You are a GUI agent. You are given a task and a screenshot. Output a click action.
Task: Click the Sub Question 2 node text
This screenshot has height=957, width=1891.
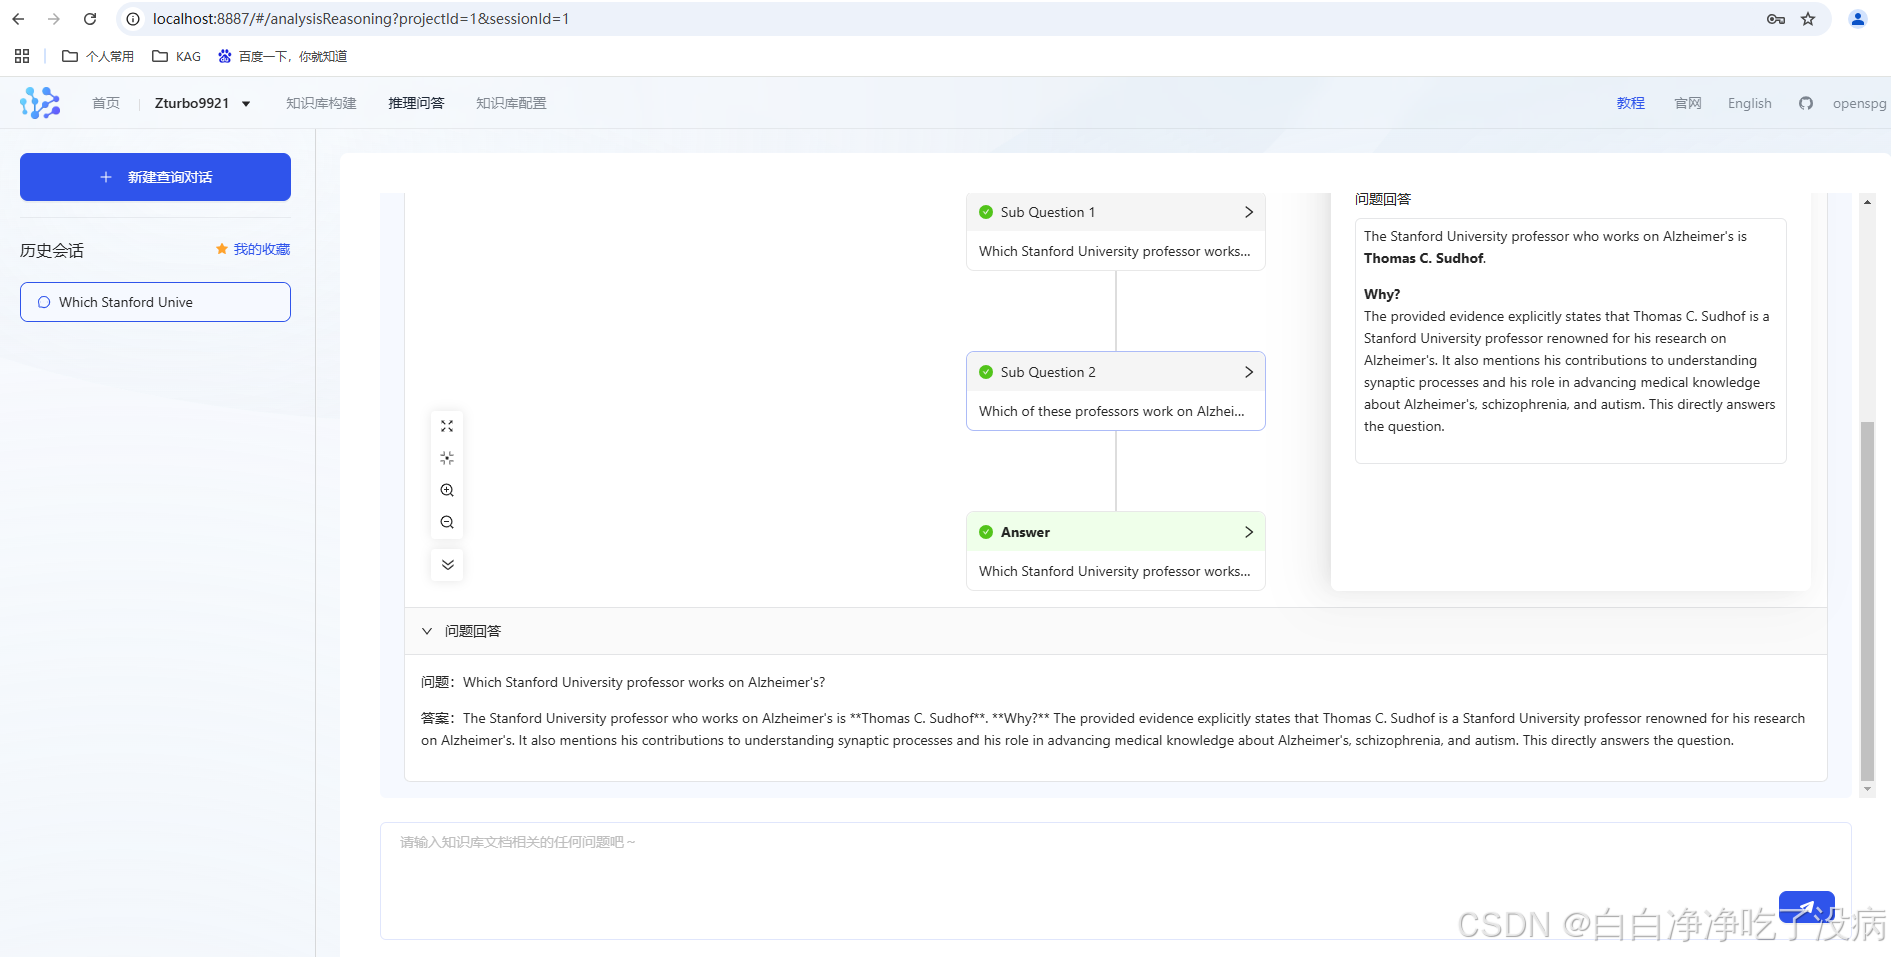pyautogui.click(x=1112, y=411)
